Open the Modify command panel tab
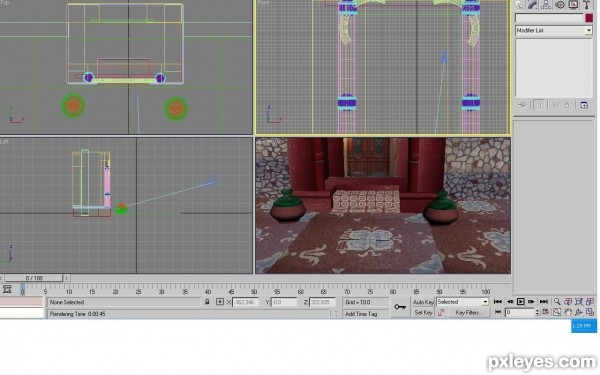This screenshot has width=600, height=375. [533, 4]
